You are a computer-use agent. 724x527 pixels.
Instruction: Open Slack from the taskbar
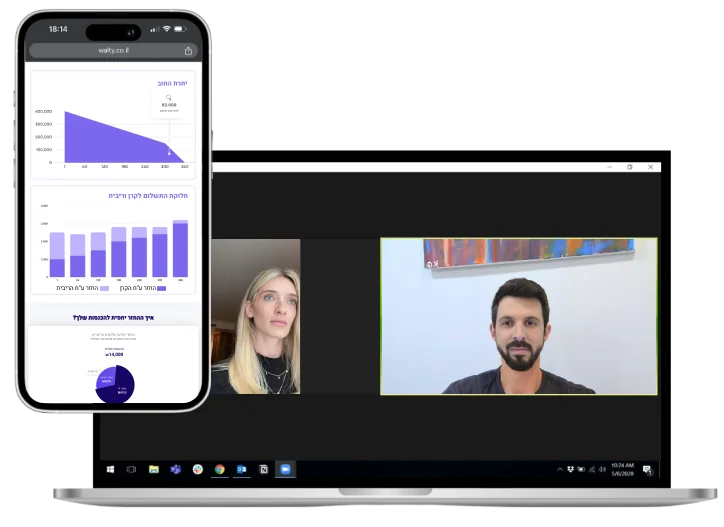198,469
